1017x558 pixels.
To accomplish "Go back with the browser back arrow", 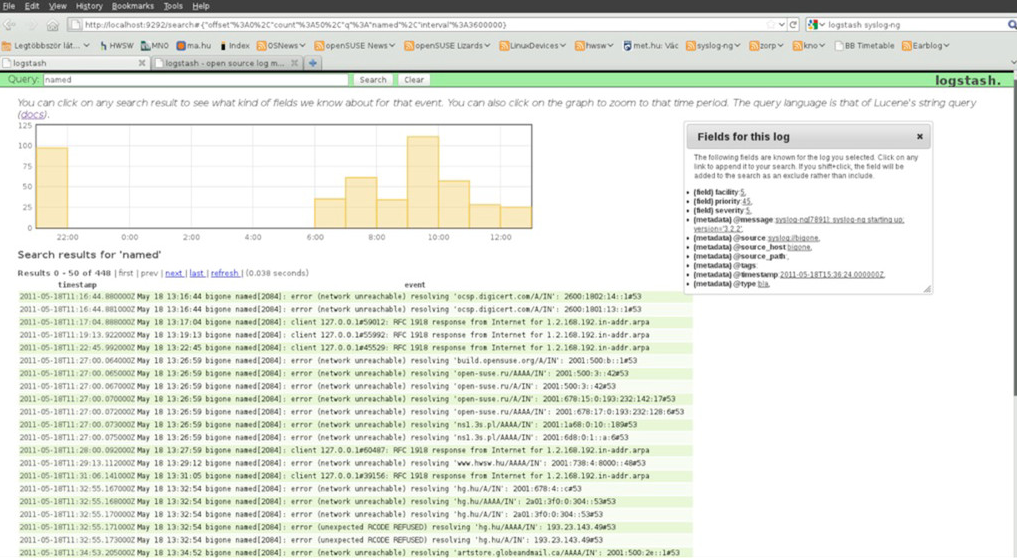I will click(10, 25).
